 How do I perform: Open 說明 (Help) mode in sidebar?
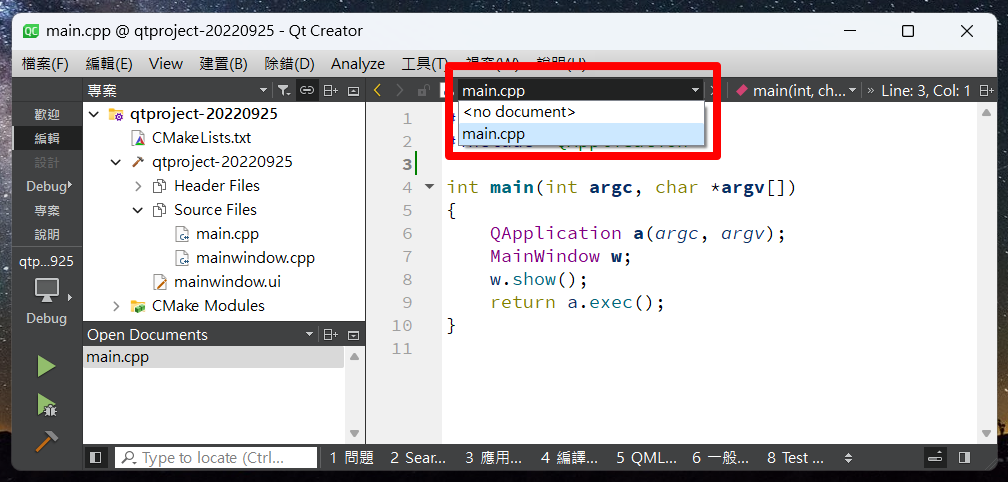(x=47, y=235)
